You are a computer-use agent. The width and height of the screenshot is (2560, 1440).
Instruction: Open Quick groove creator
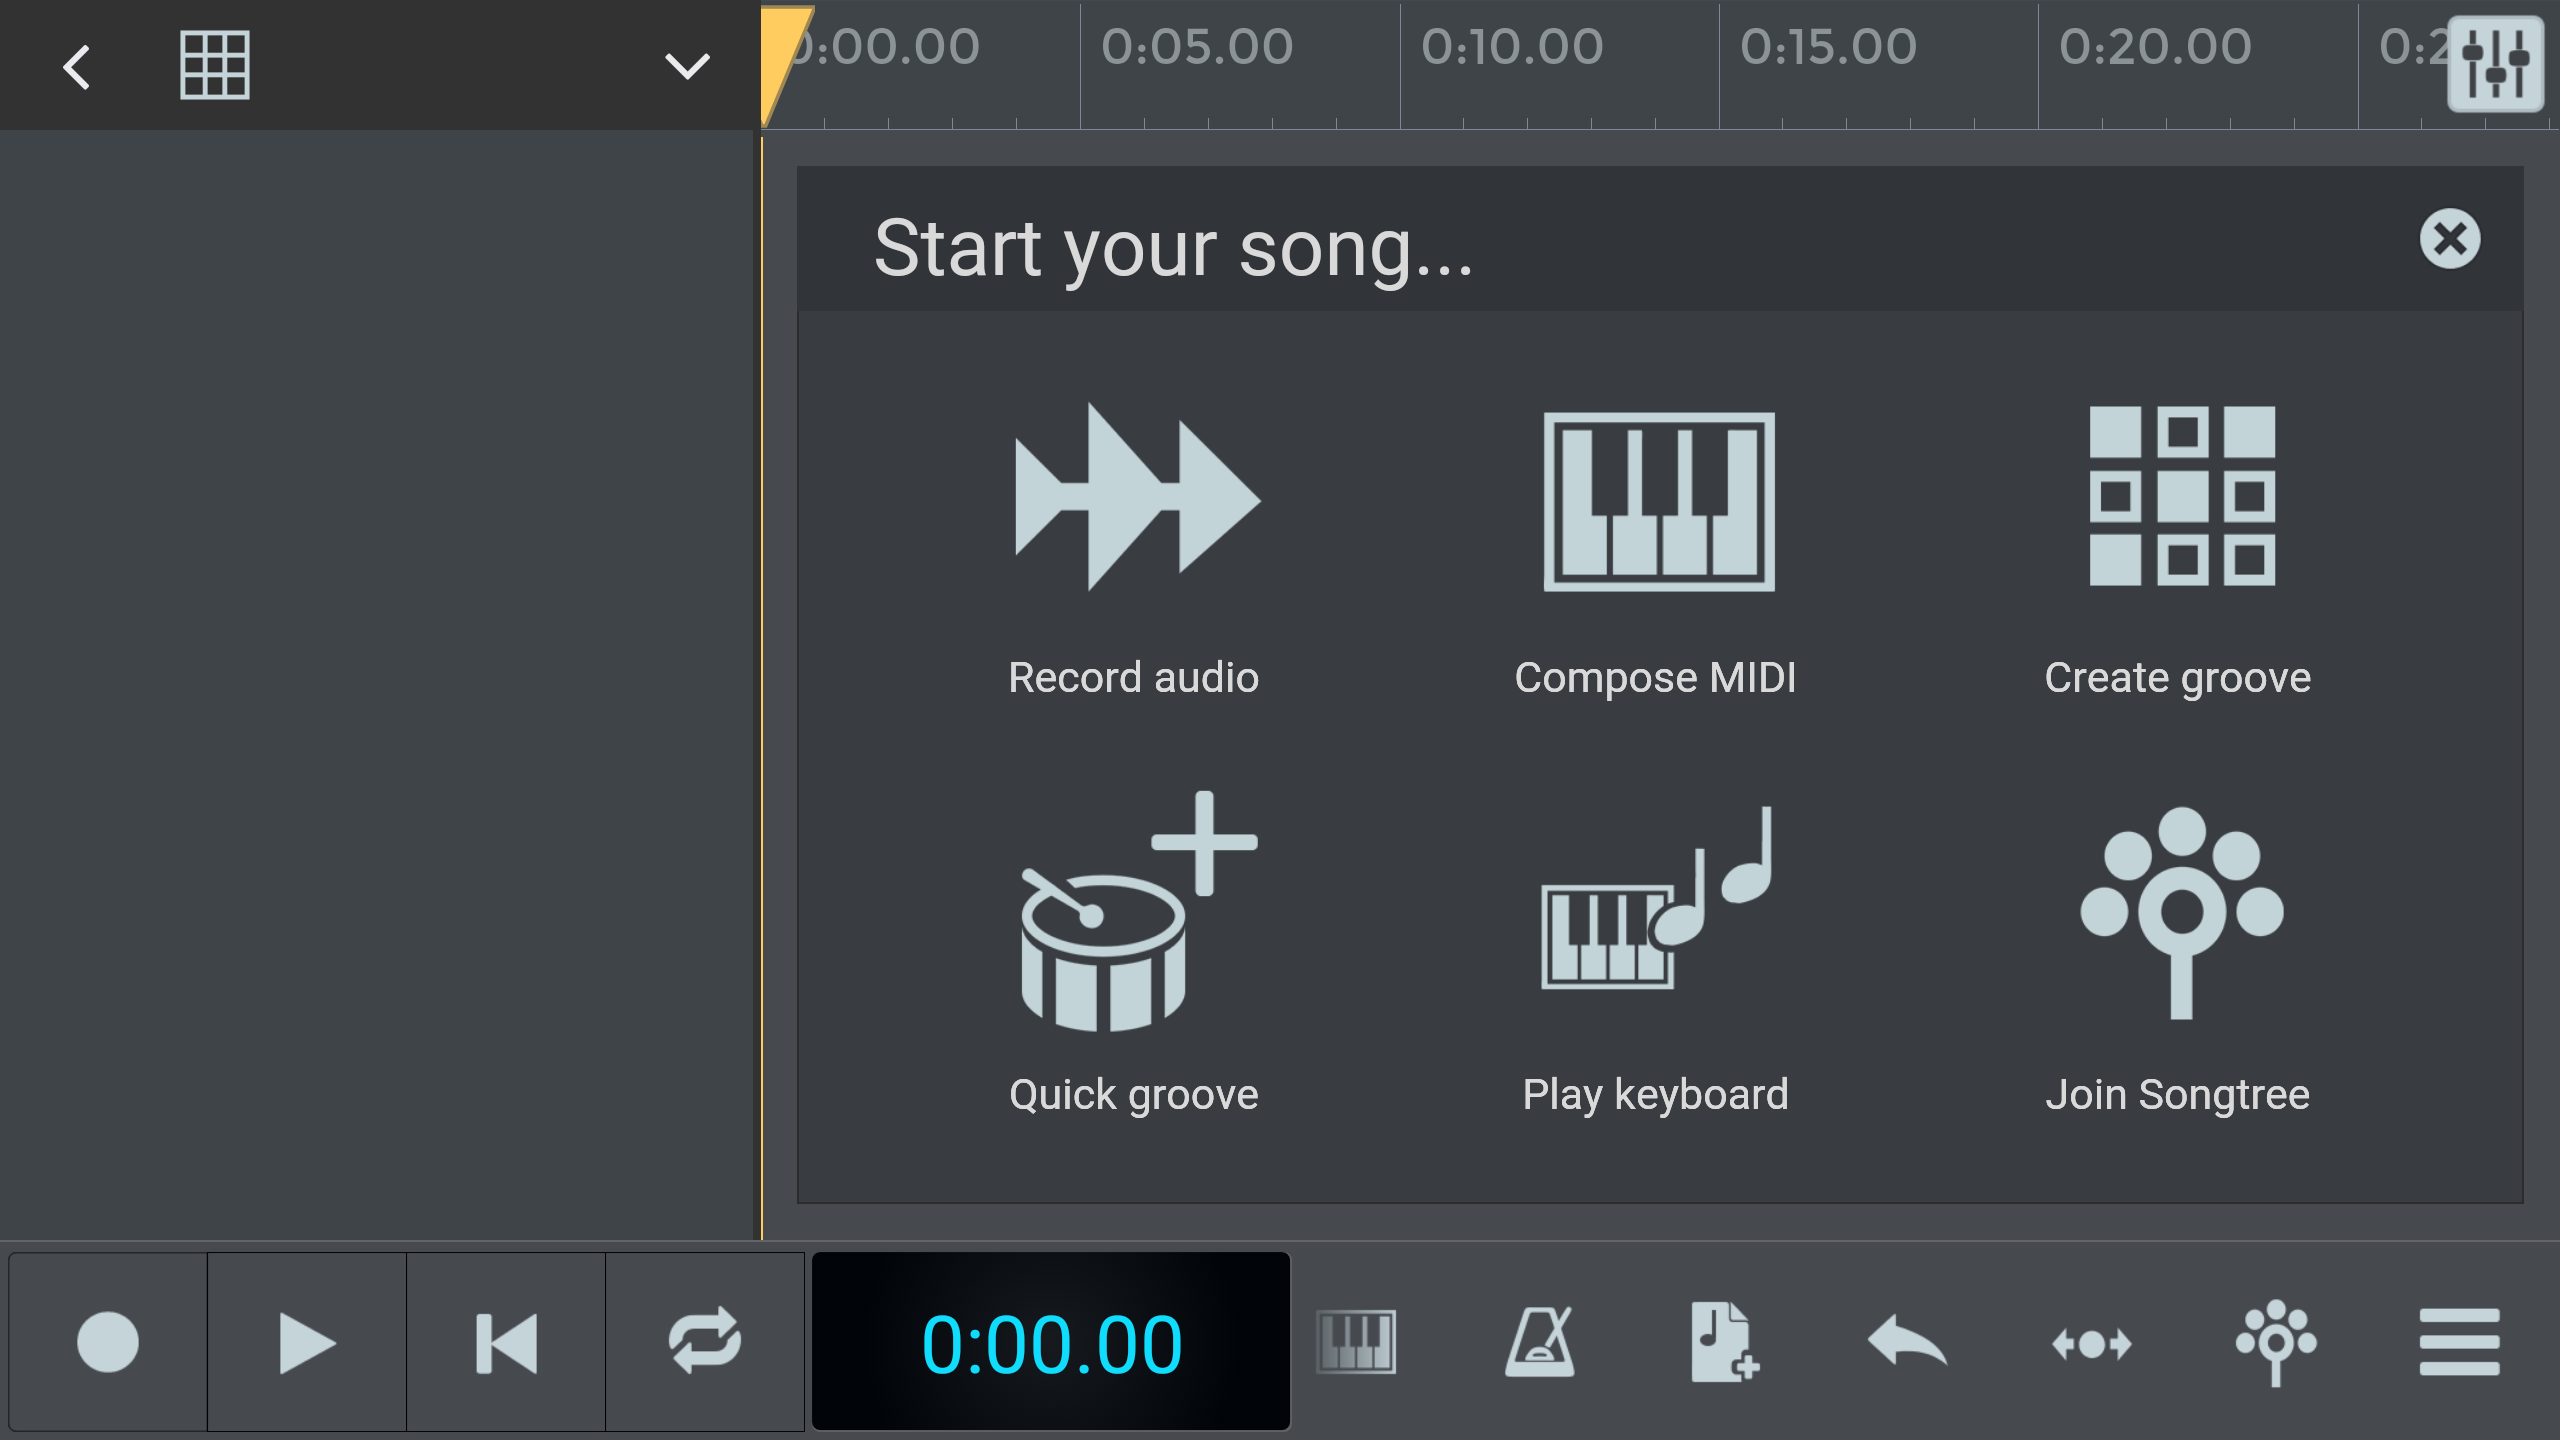(x=1134, y=951)
